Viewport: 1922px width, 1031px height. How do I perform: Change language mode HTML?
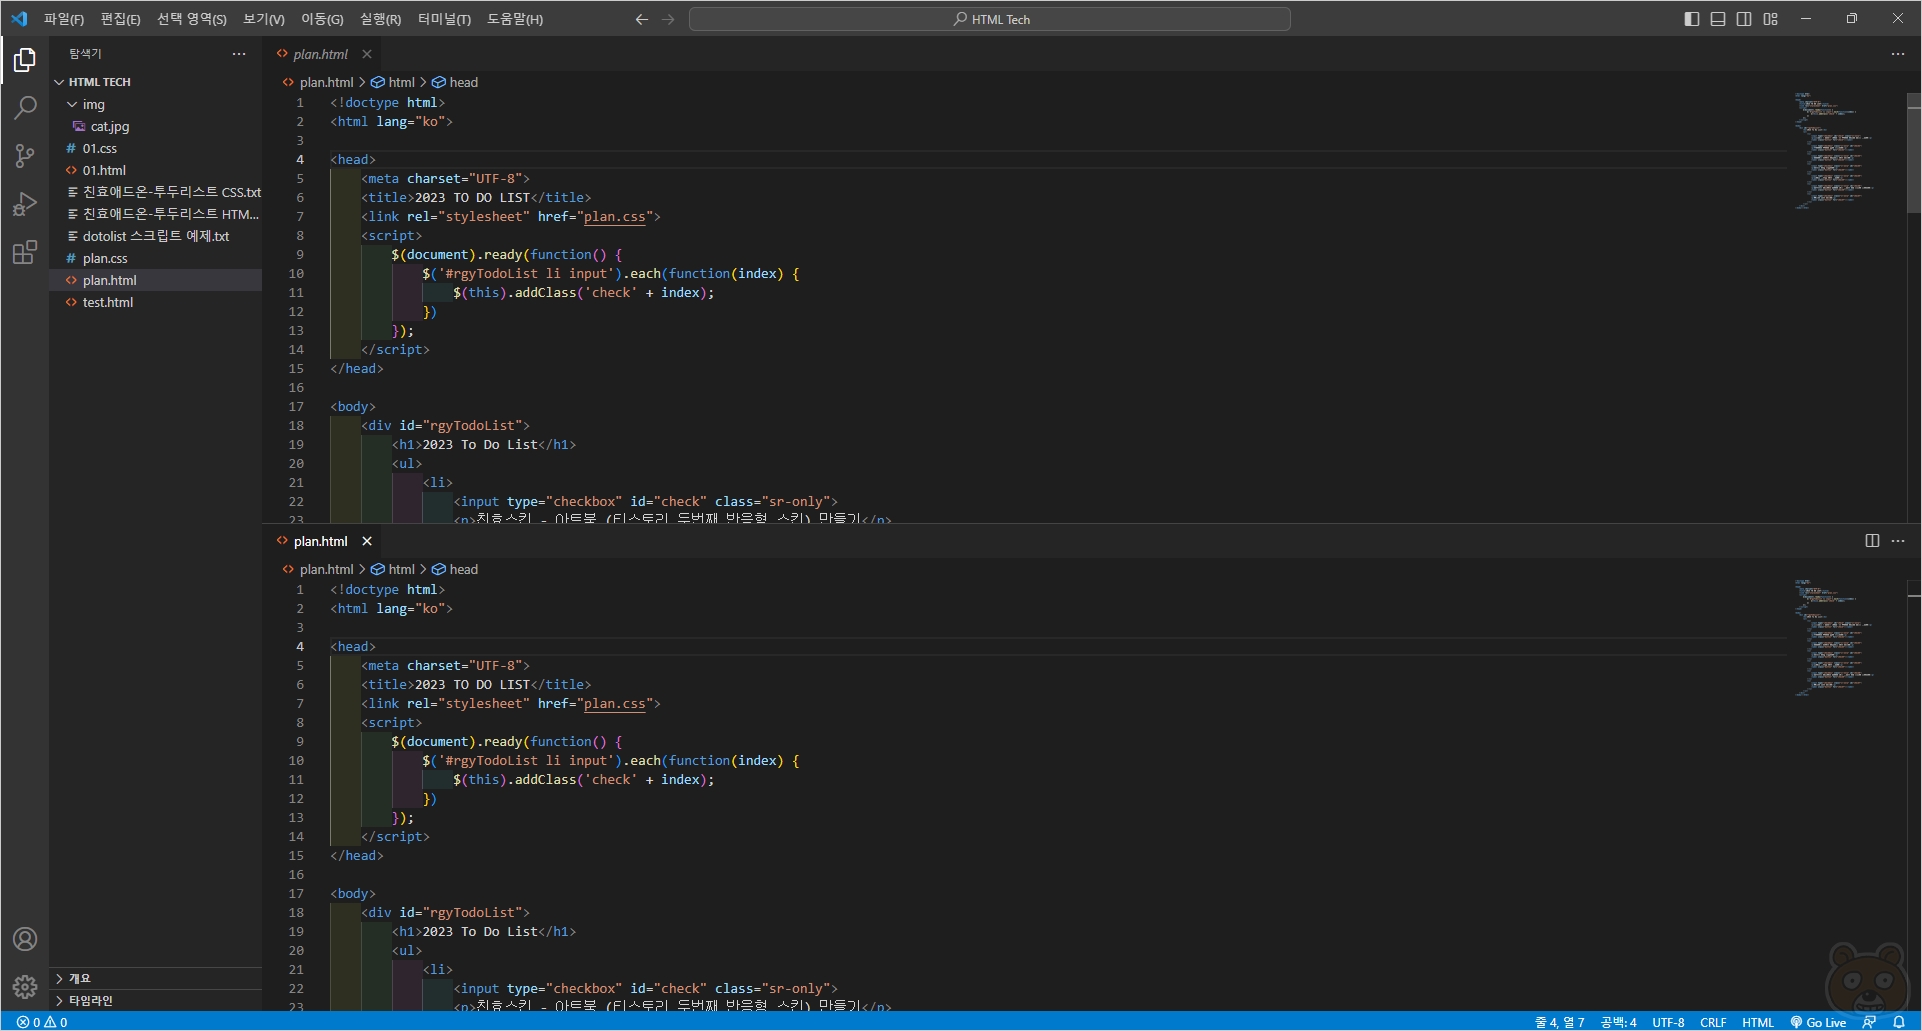click(x=1758, y=1022)
